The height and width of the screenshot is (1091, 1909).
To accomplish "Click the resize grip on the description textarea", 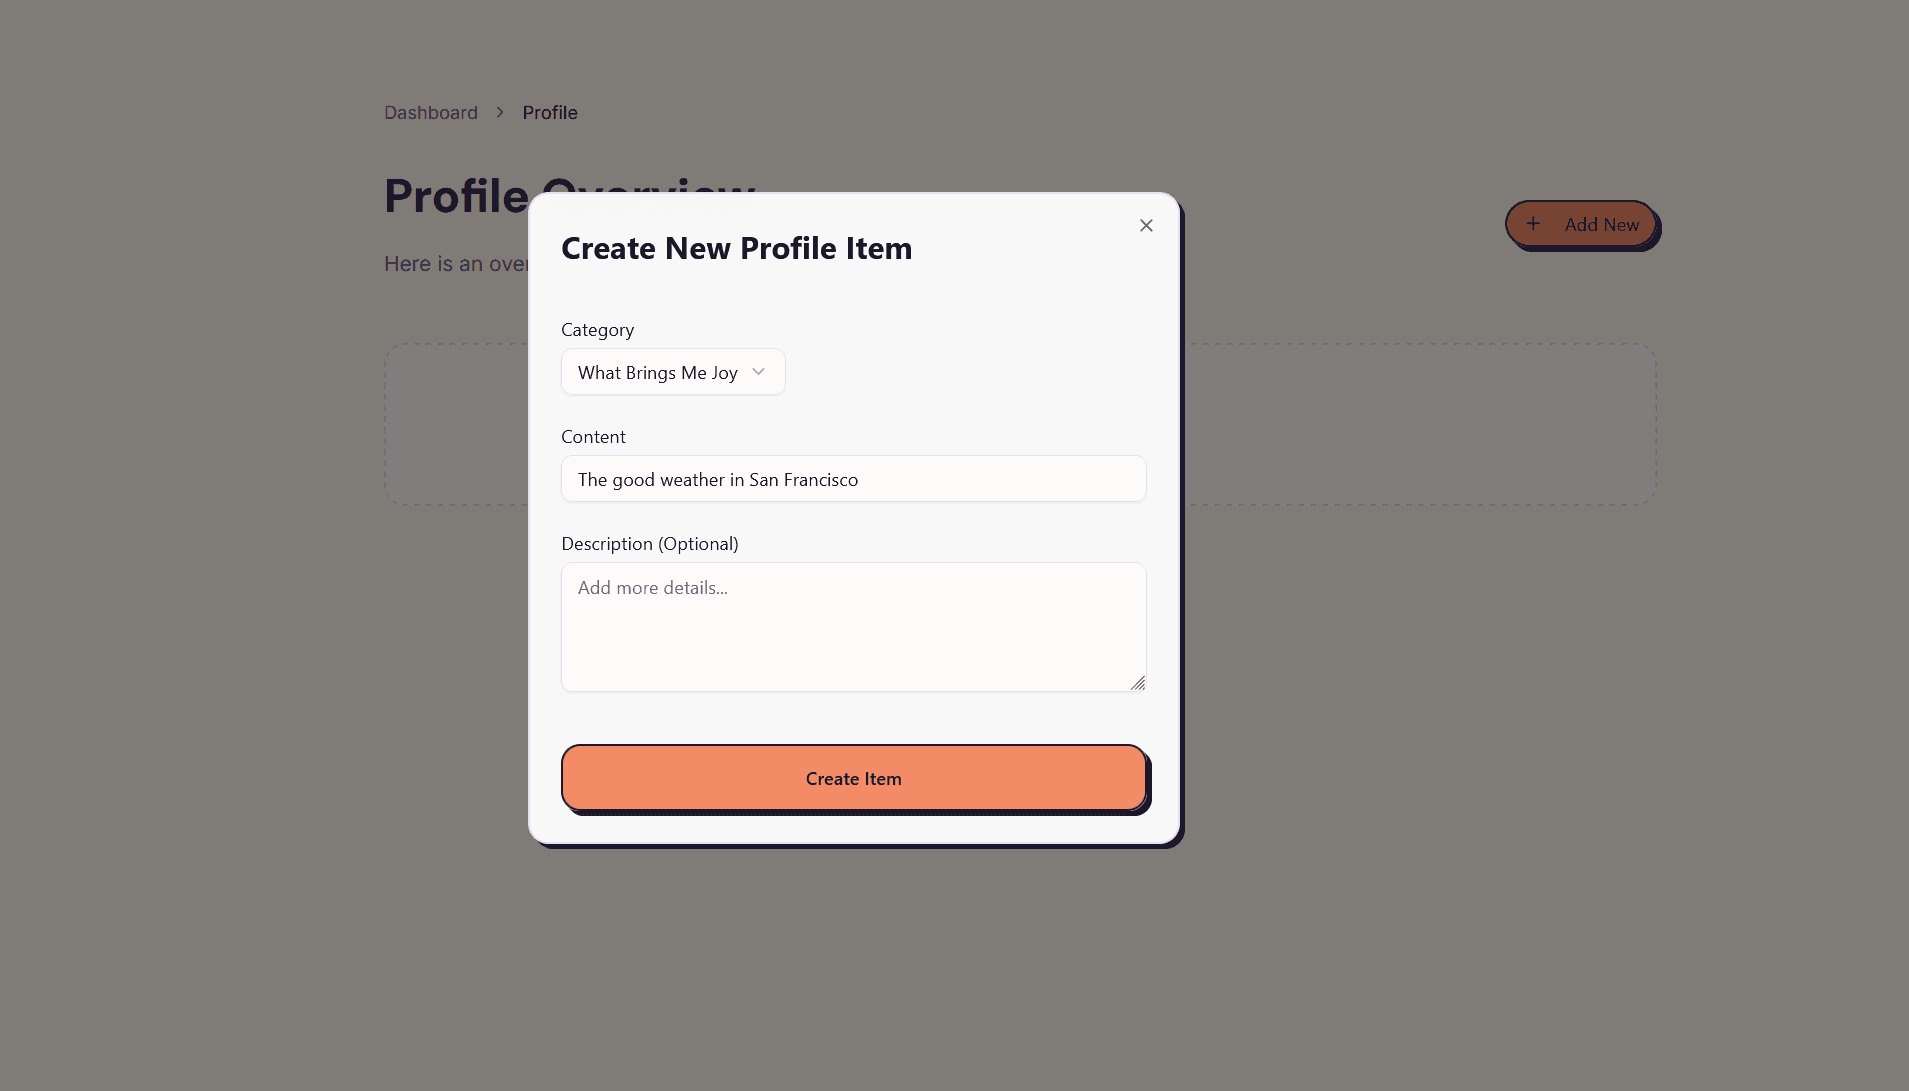I will click(1138, 684).
